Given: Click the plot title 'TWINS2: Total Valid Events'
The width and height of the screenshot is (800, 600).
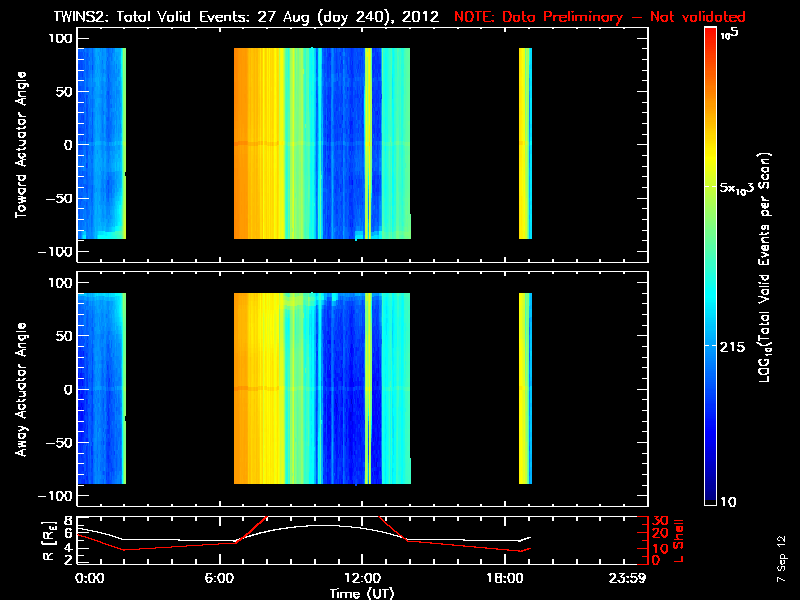Looking at the screenshot, I should pos(152,17).
